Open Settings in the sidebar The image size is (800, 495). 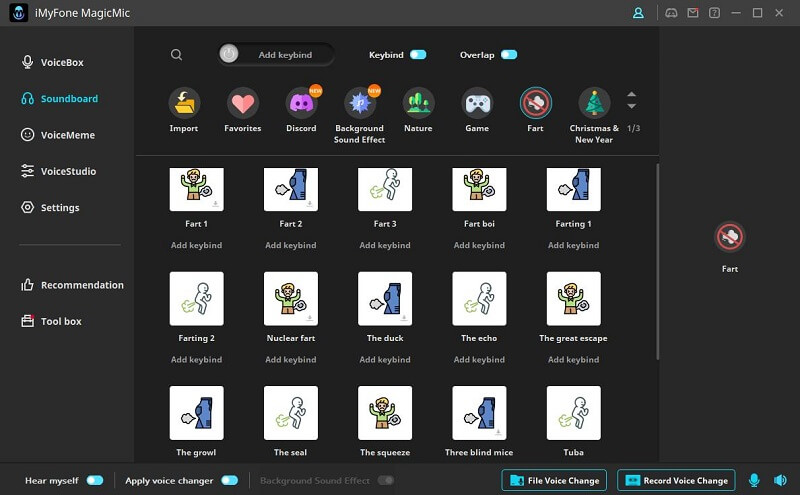50,207
